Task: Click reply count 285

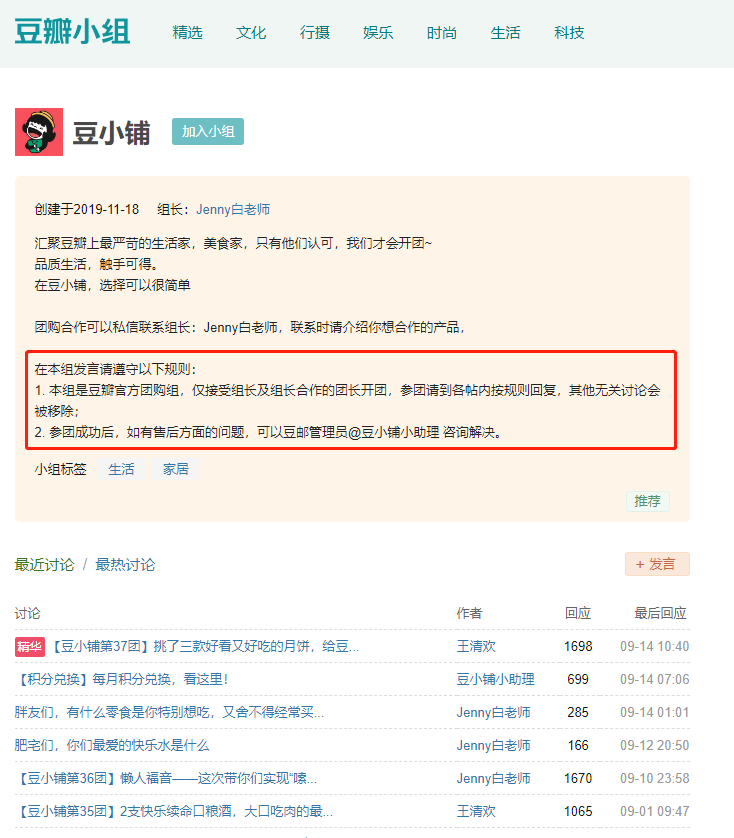Action: (578, 712)
